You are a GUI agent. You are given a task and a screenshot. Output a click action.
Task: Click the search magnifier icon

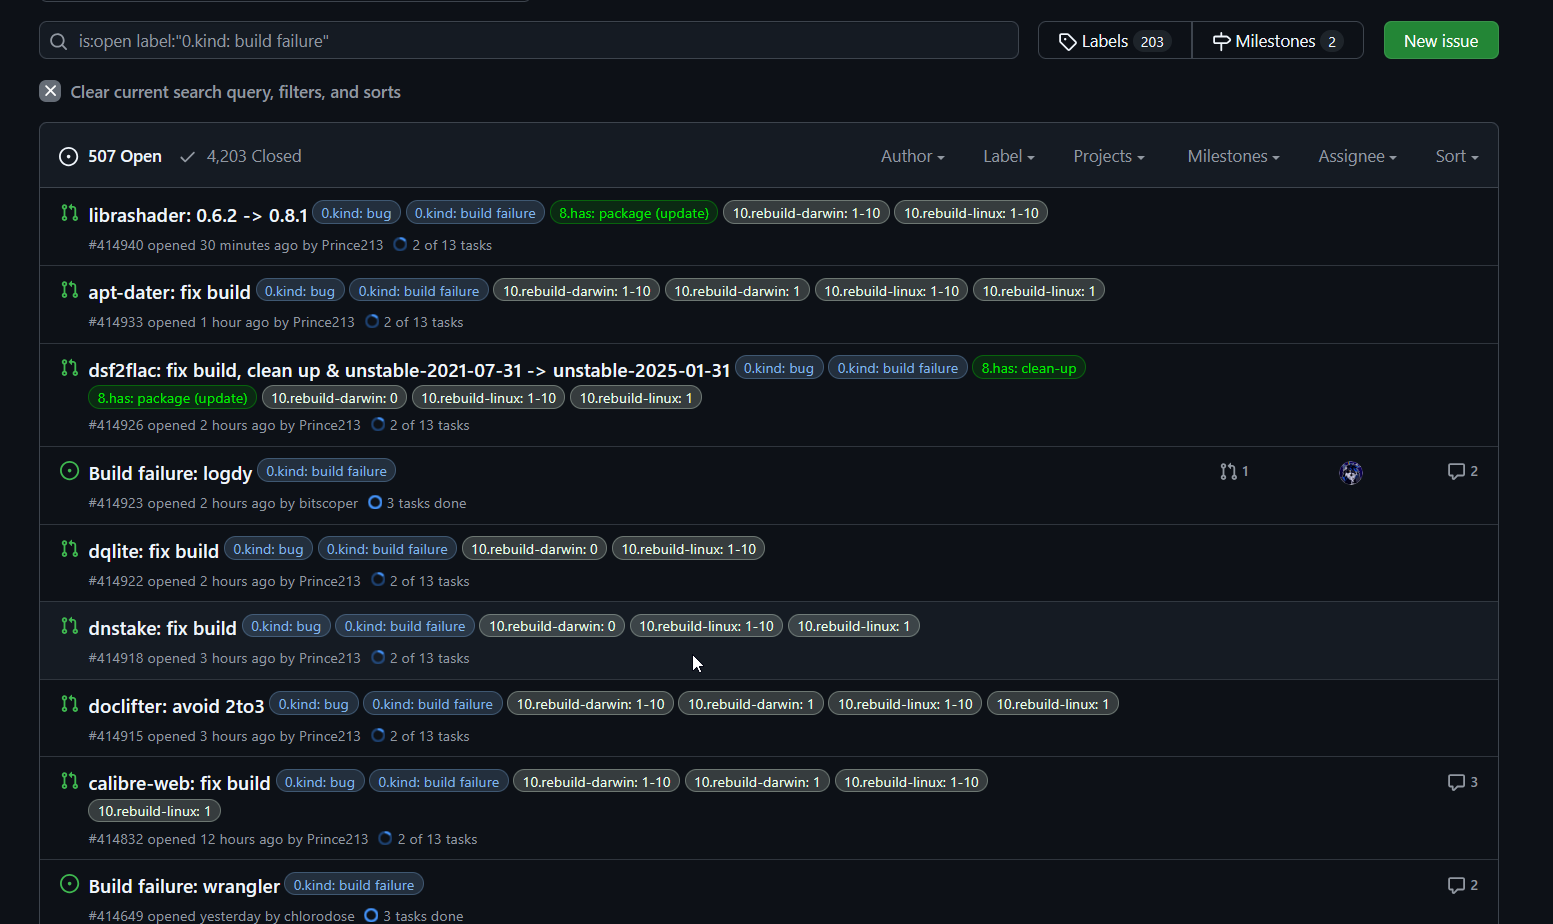coord(59,41)
